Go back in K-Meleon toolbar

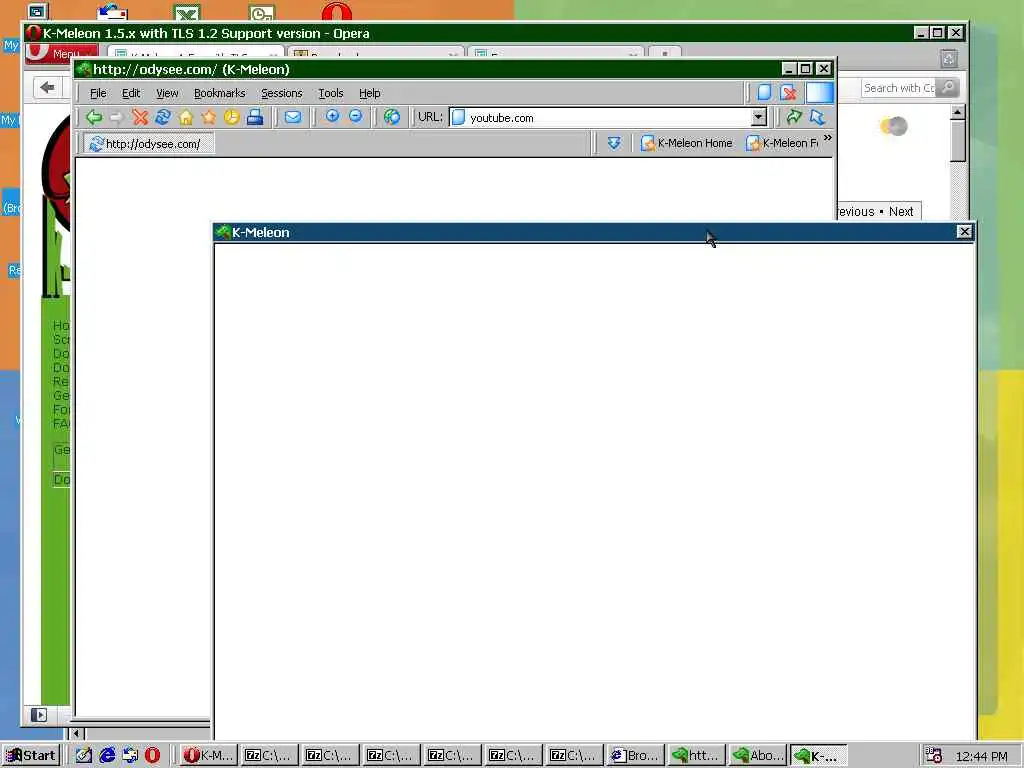[x=94, y=118]
